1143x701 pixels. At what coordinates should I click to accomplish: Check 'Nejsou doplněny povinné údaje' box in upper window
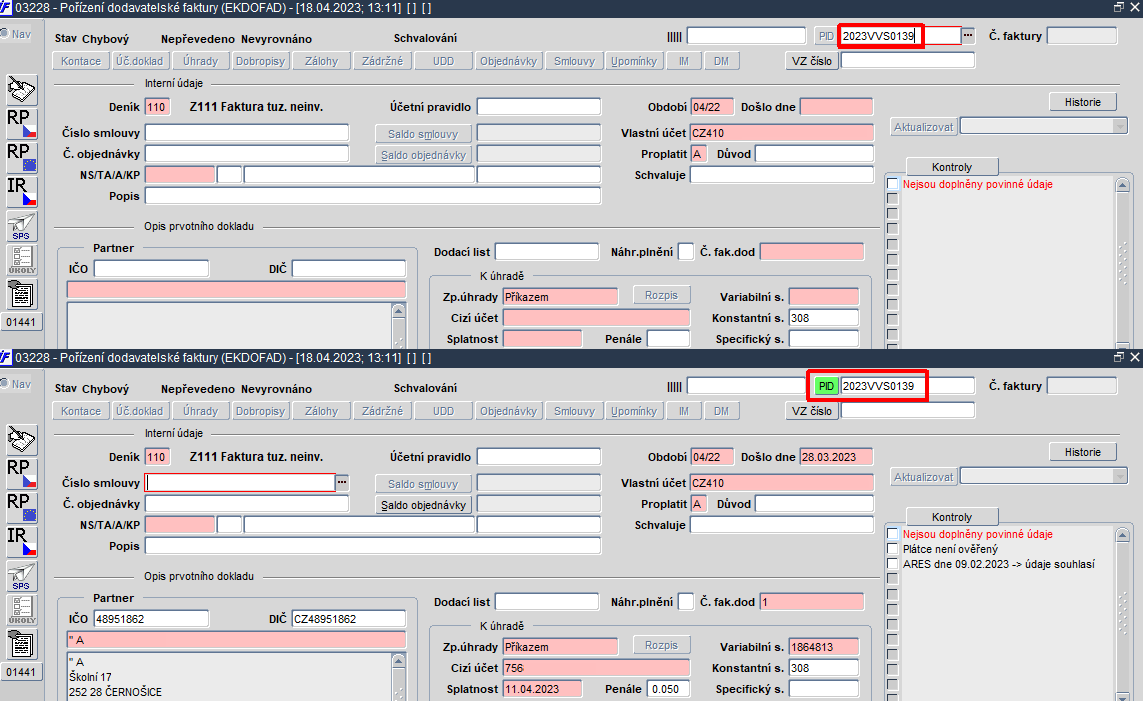(x=892, y=184)
